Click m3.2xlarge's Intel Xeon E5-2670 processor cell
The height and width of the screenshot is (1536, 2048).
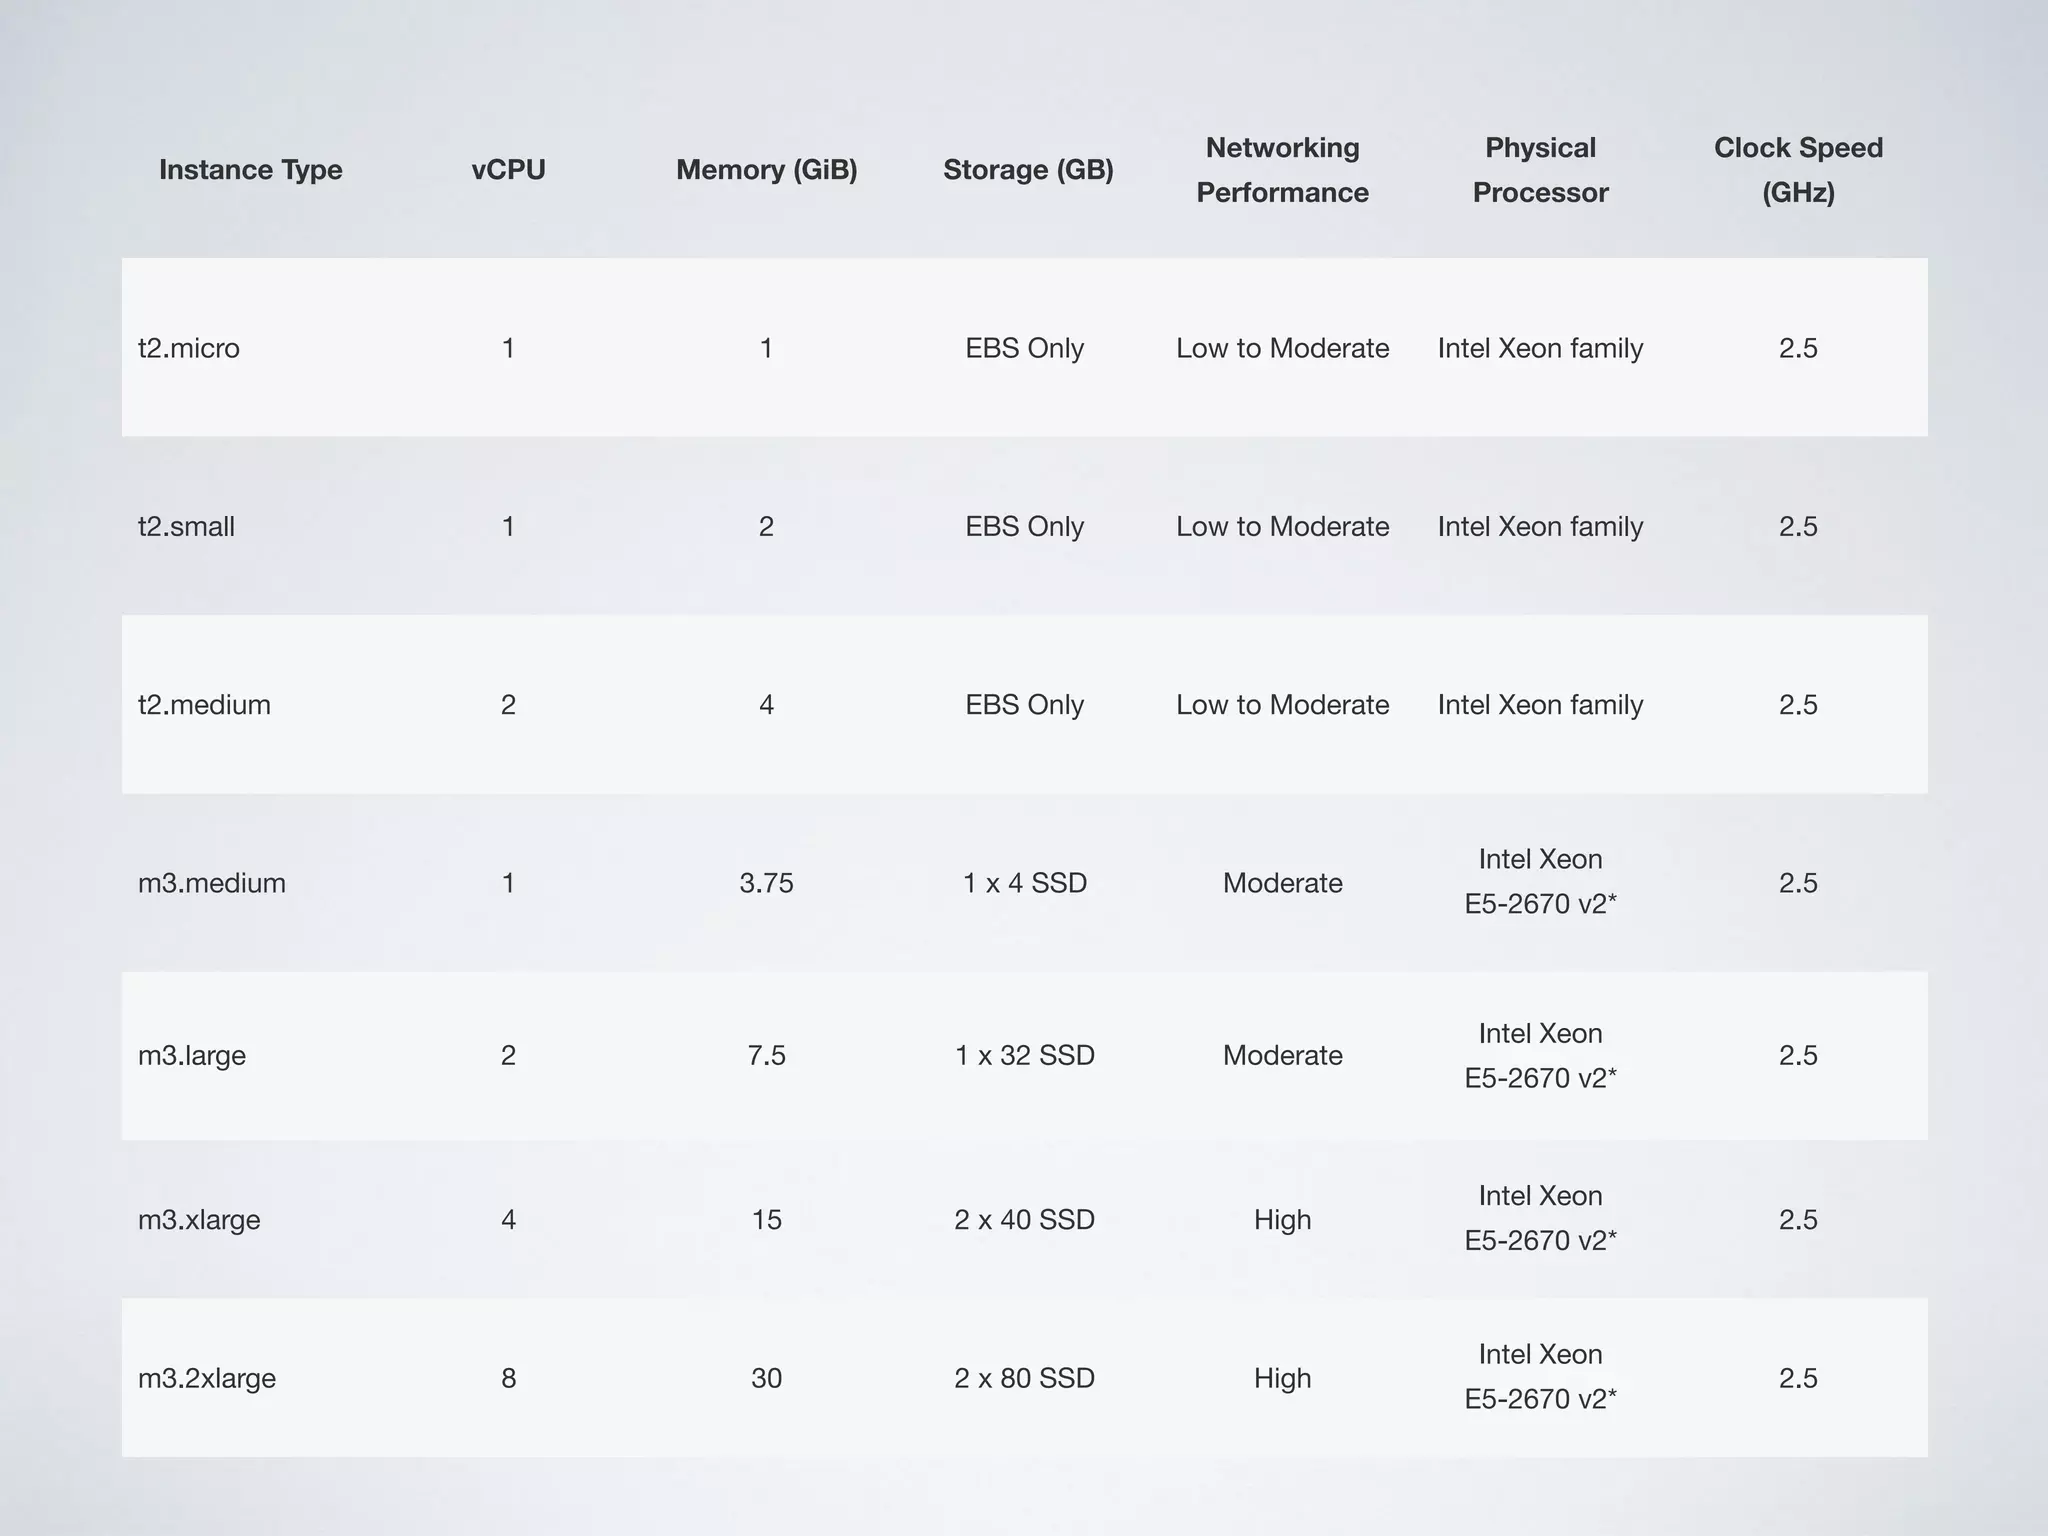1540,1376
